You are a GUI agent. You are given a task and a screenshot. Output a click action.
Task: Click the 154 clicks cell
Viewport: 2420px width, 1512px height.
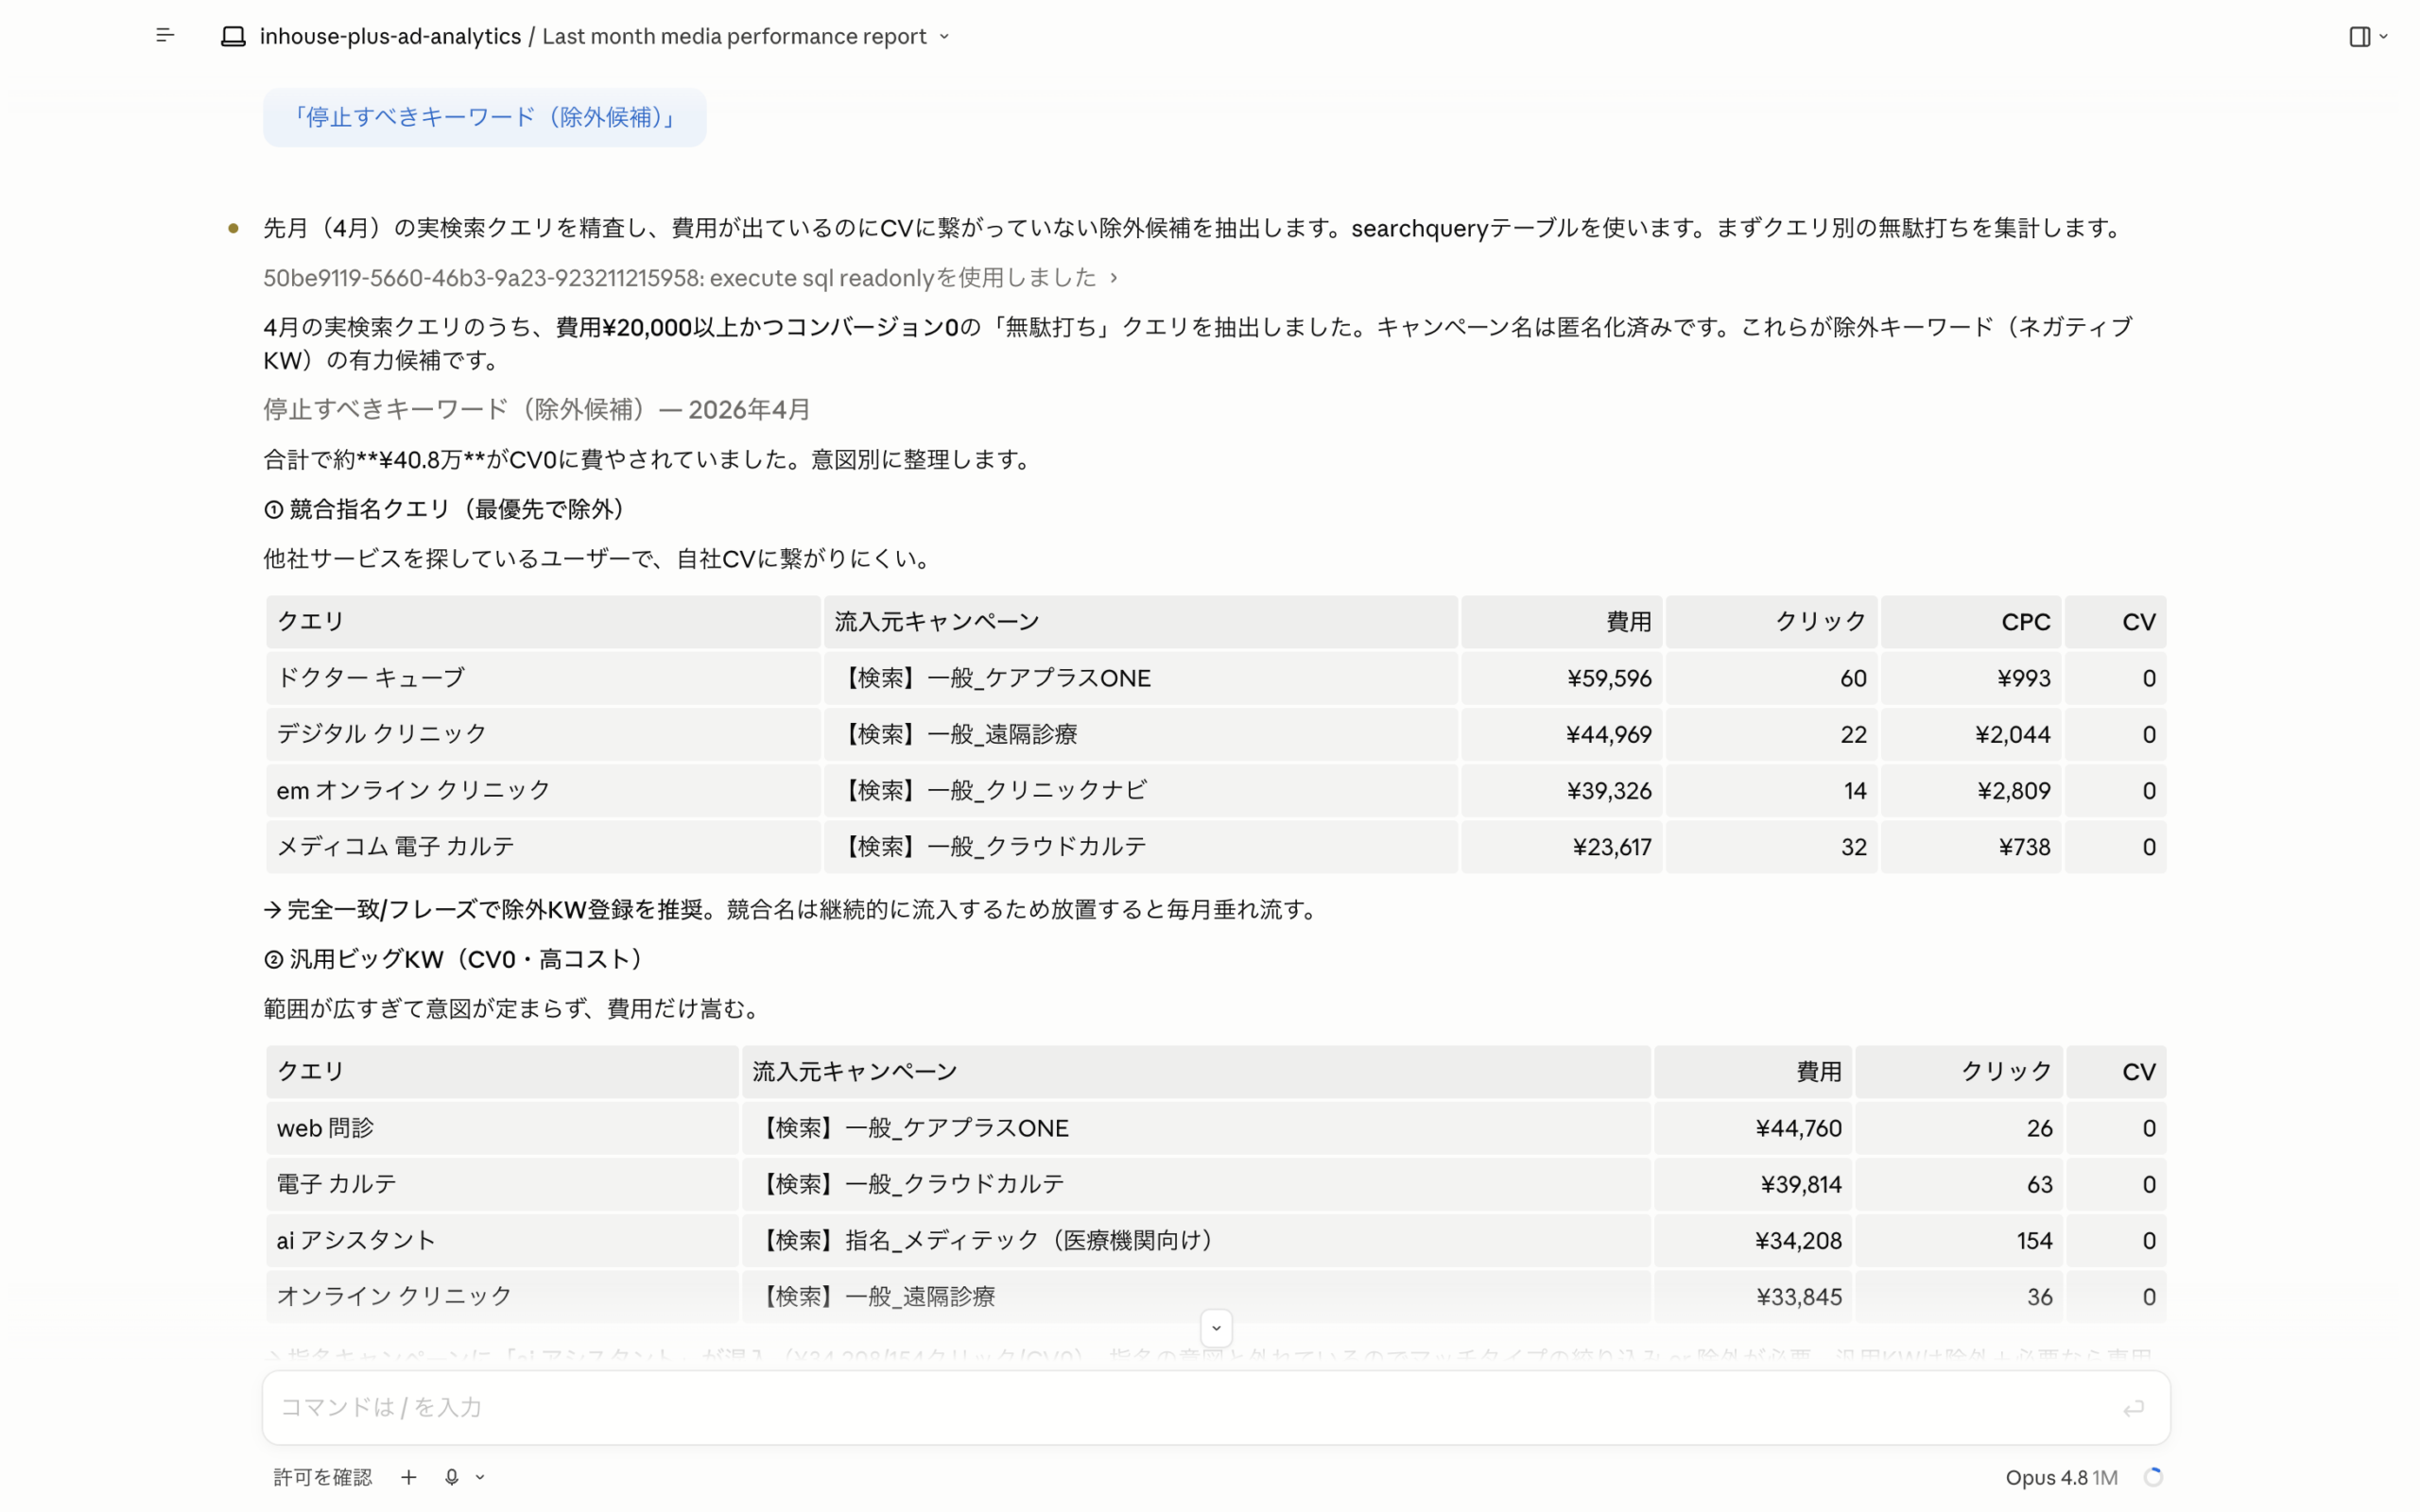1960,1240
